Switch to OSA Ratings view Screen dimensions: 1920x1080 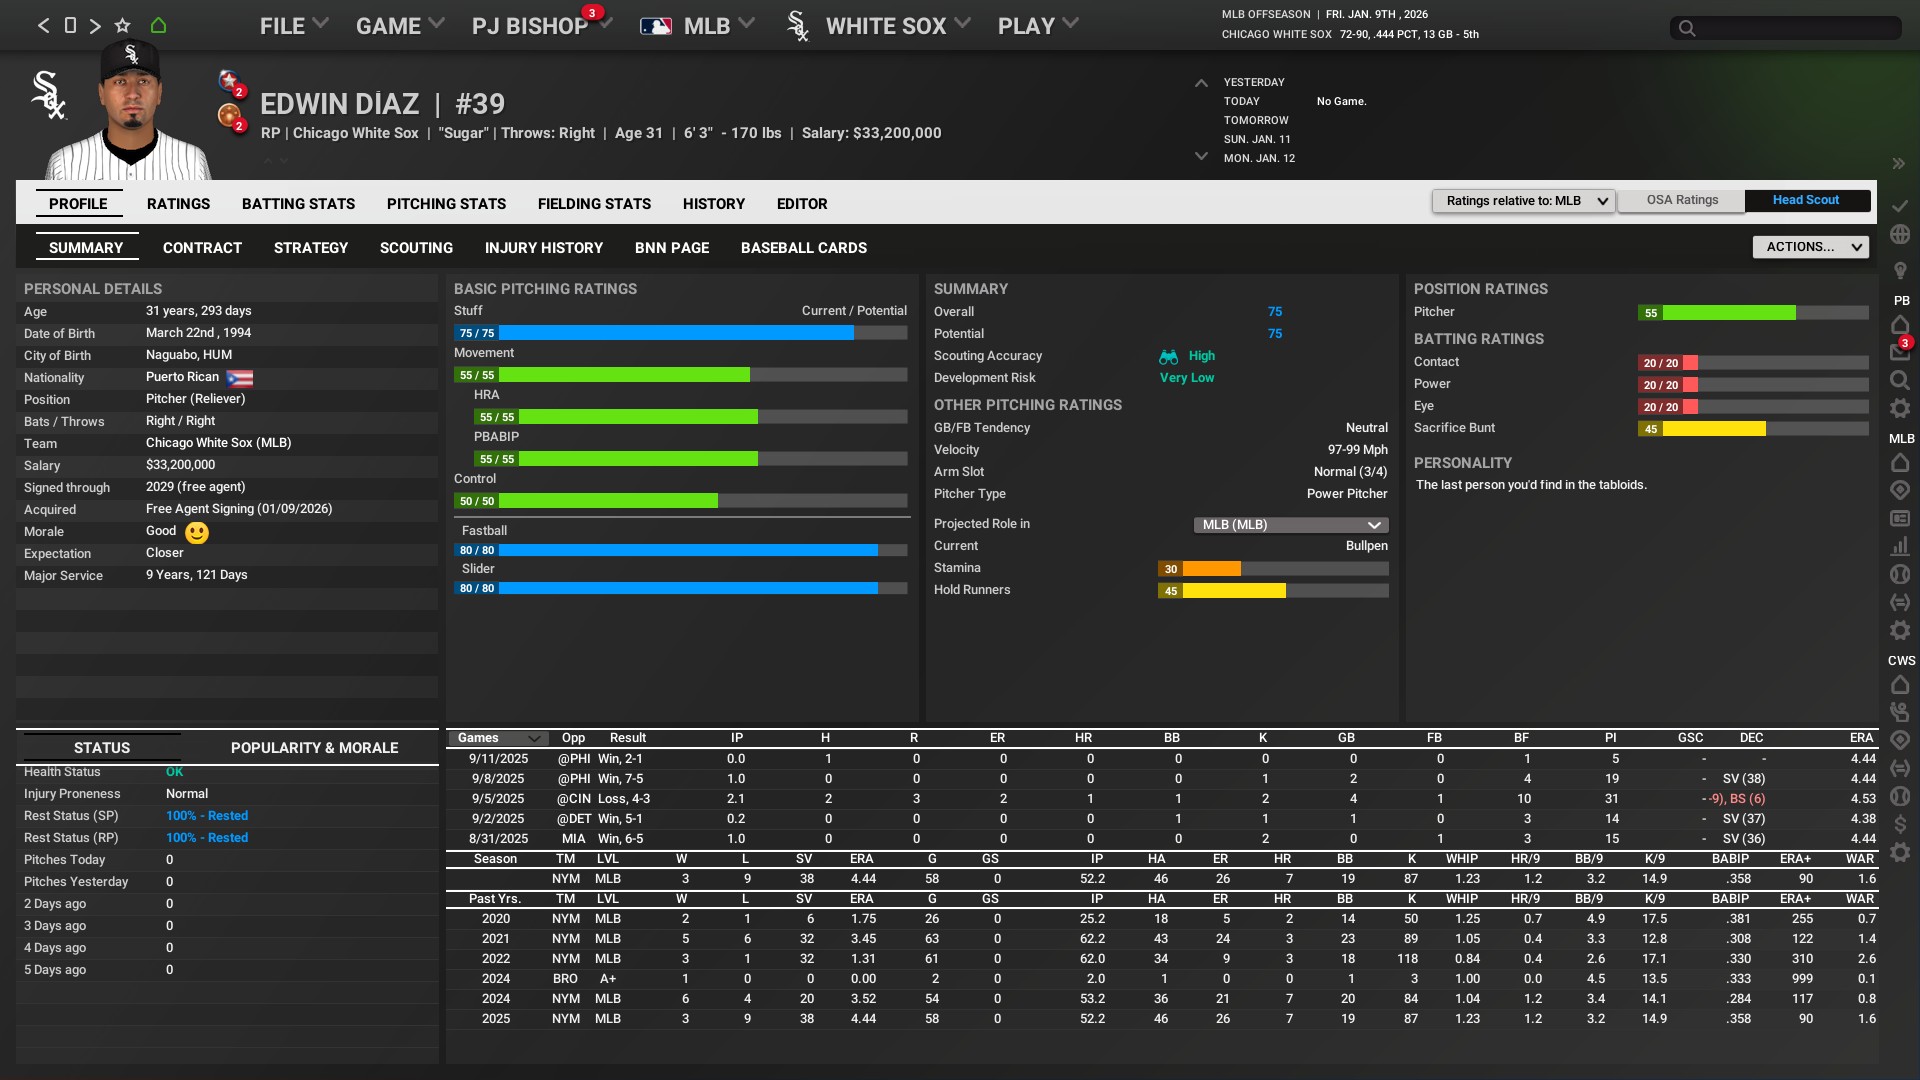point(1681,201)
